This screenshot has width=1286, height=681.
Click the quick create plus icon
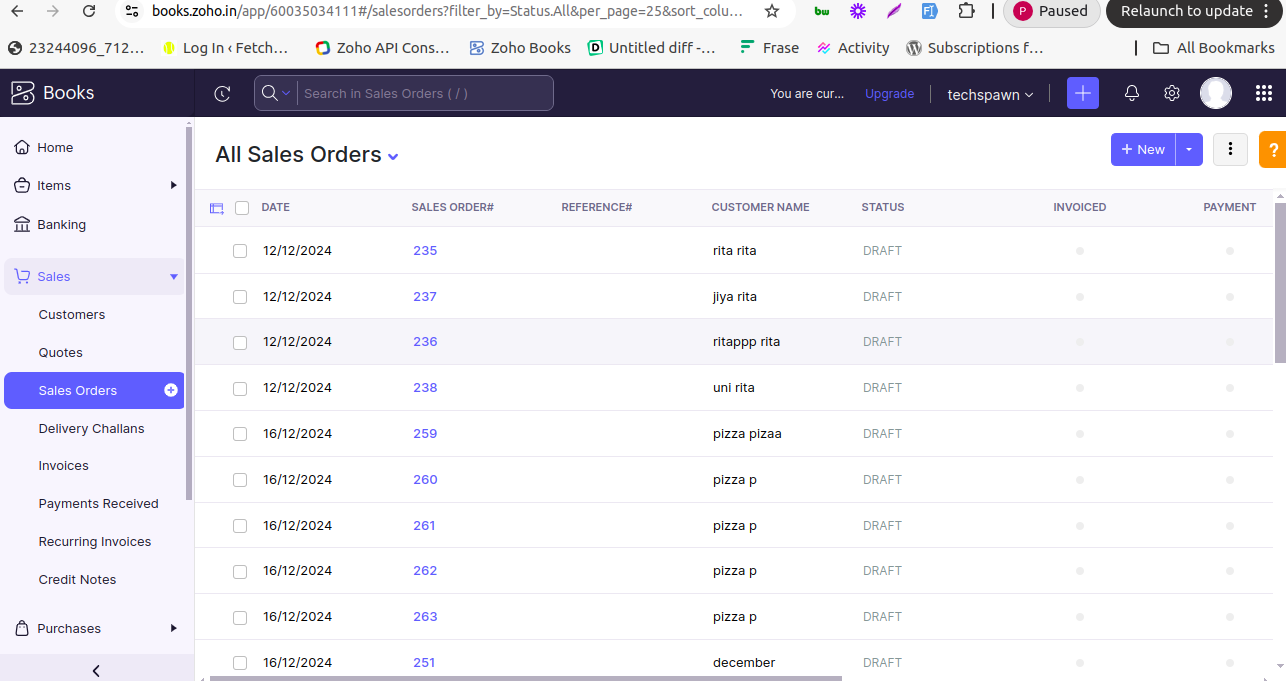(1082, 93)
